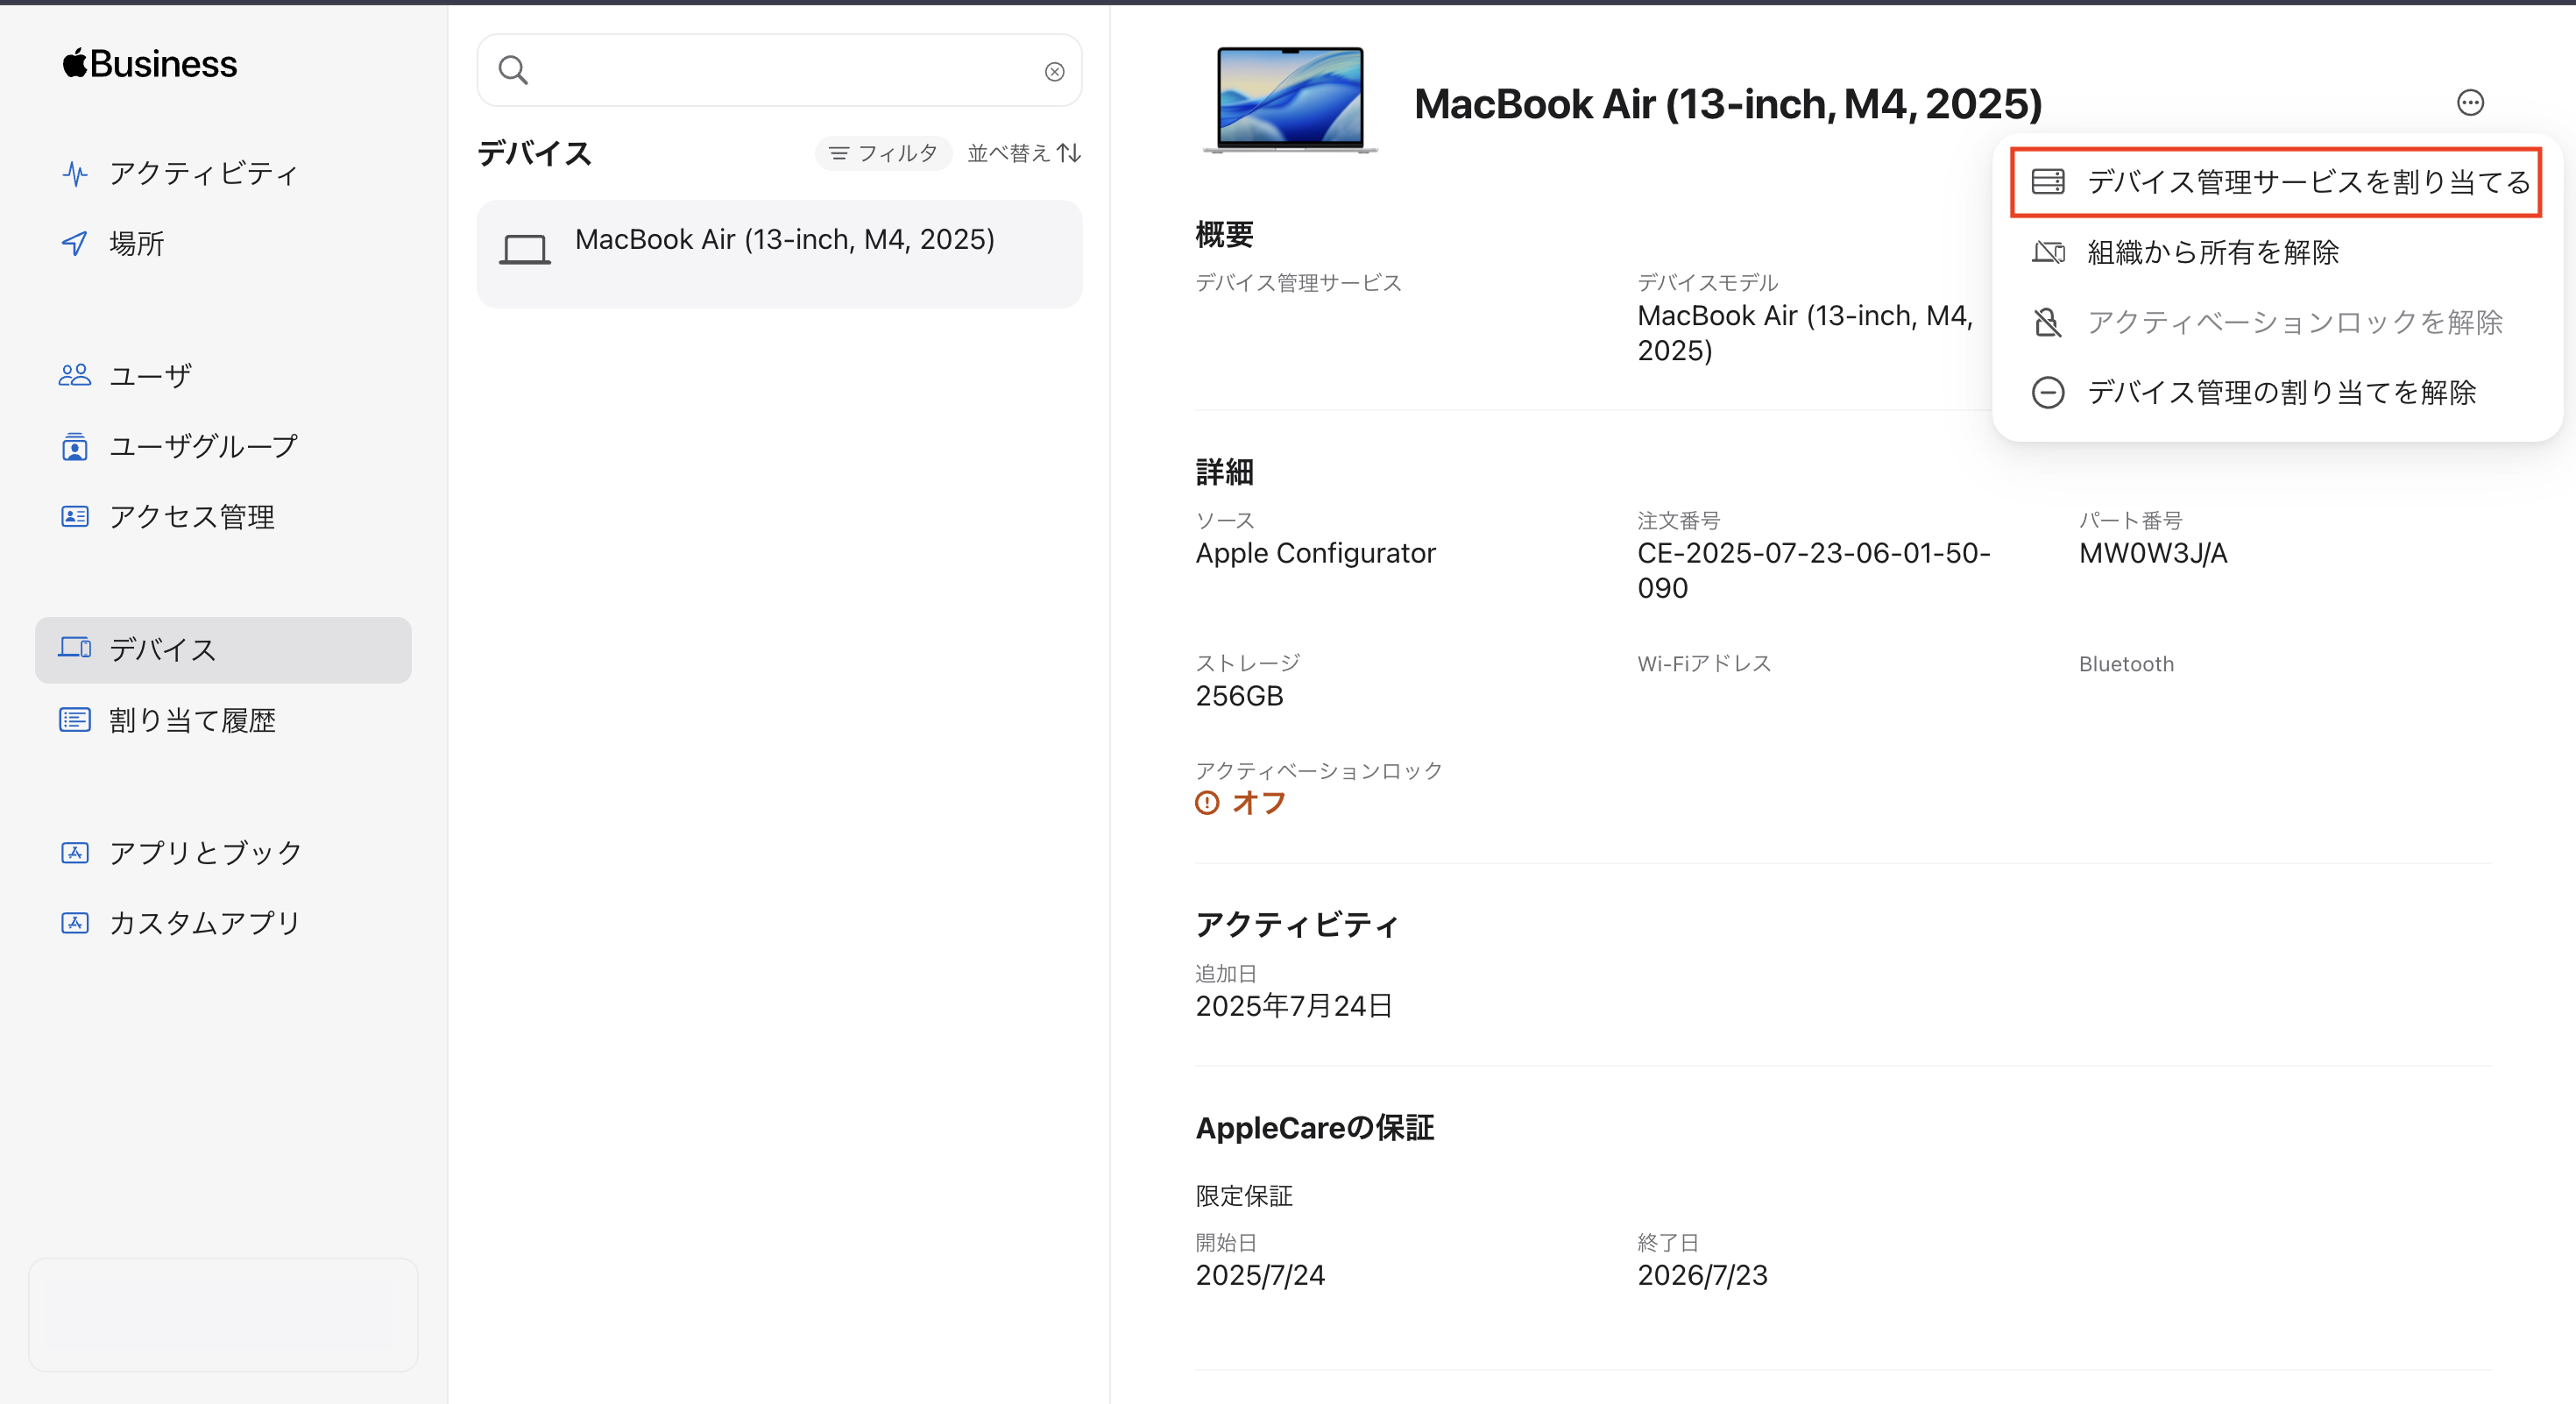
Task: Select Assignment History (割り当て履歴) sidebar item
Action: tap(192, 720)
